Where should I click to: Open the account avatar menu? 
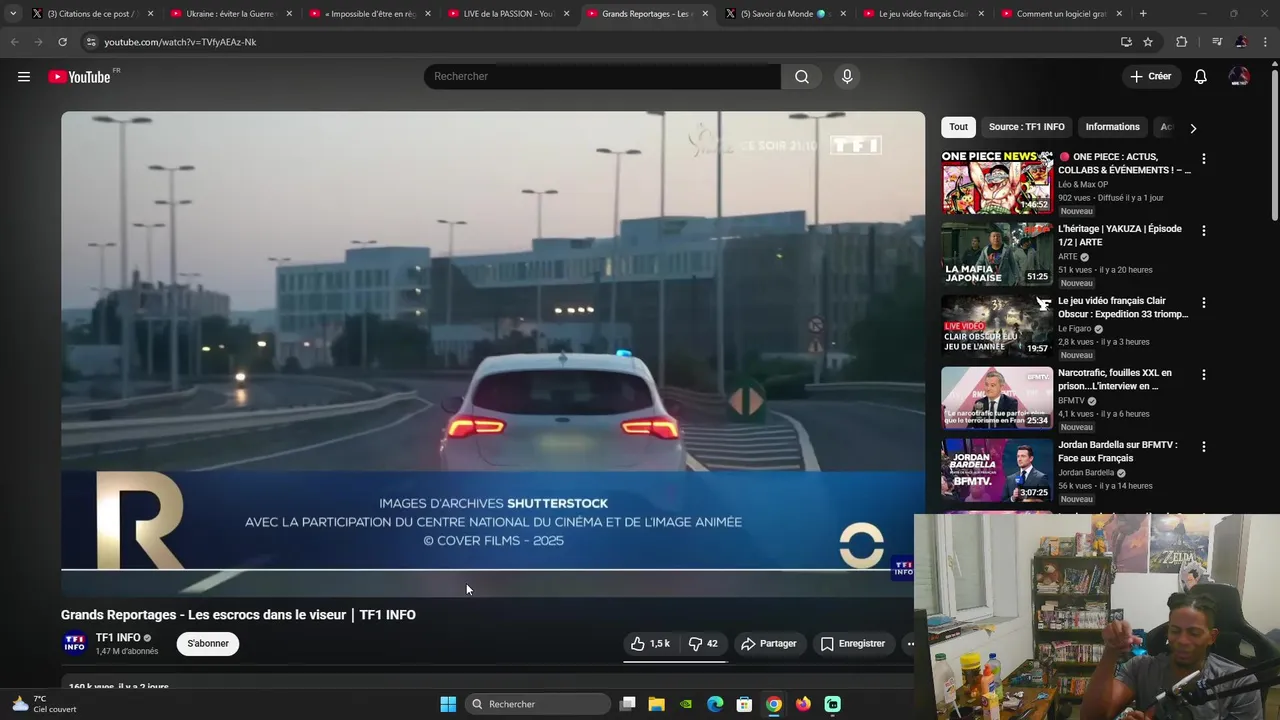[x=1239, y=77]
